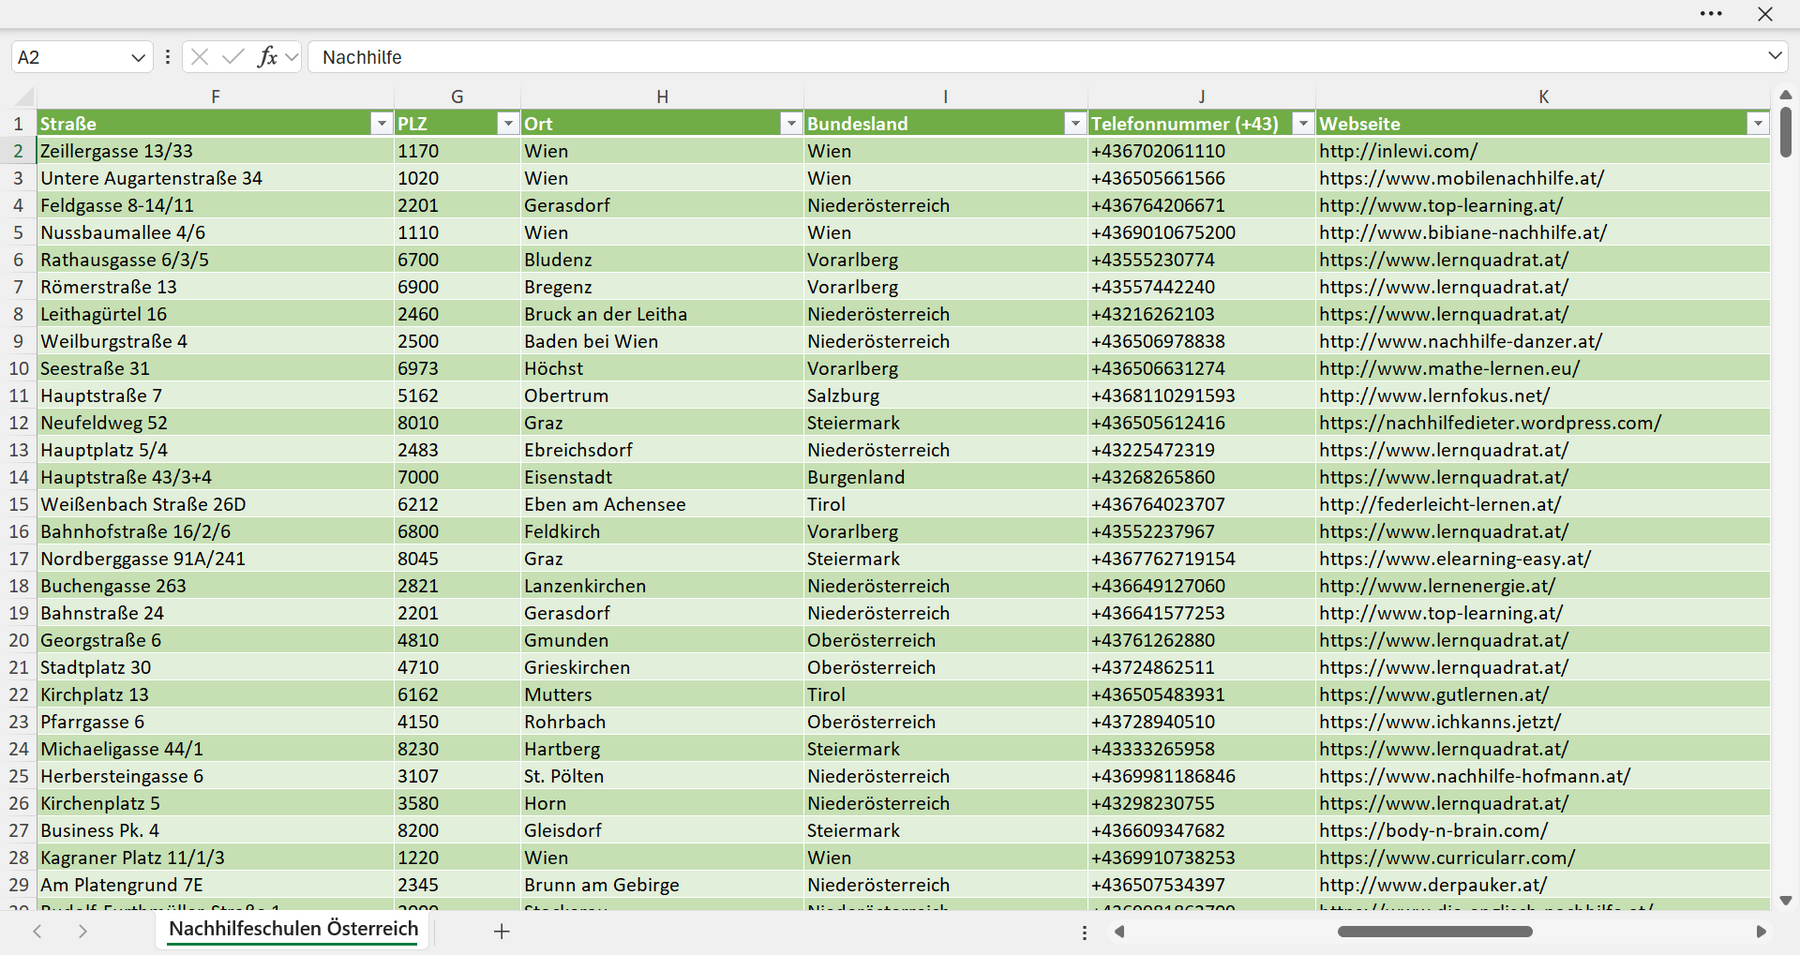Click the horizontal scrollbar left arrow
The width and height of the screenshot is (1800, 955).
coord(1119,931)
